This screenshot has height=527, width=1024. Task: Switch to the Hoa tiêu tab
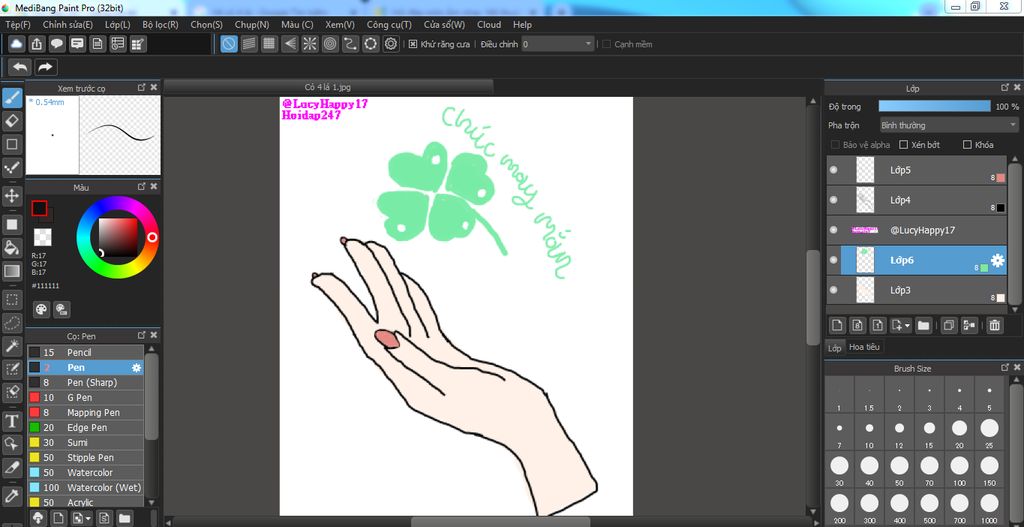[864, 347]
